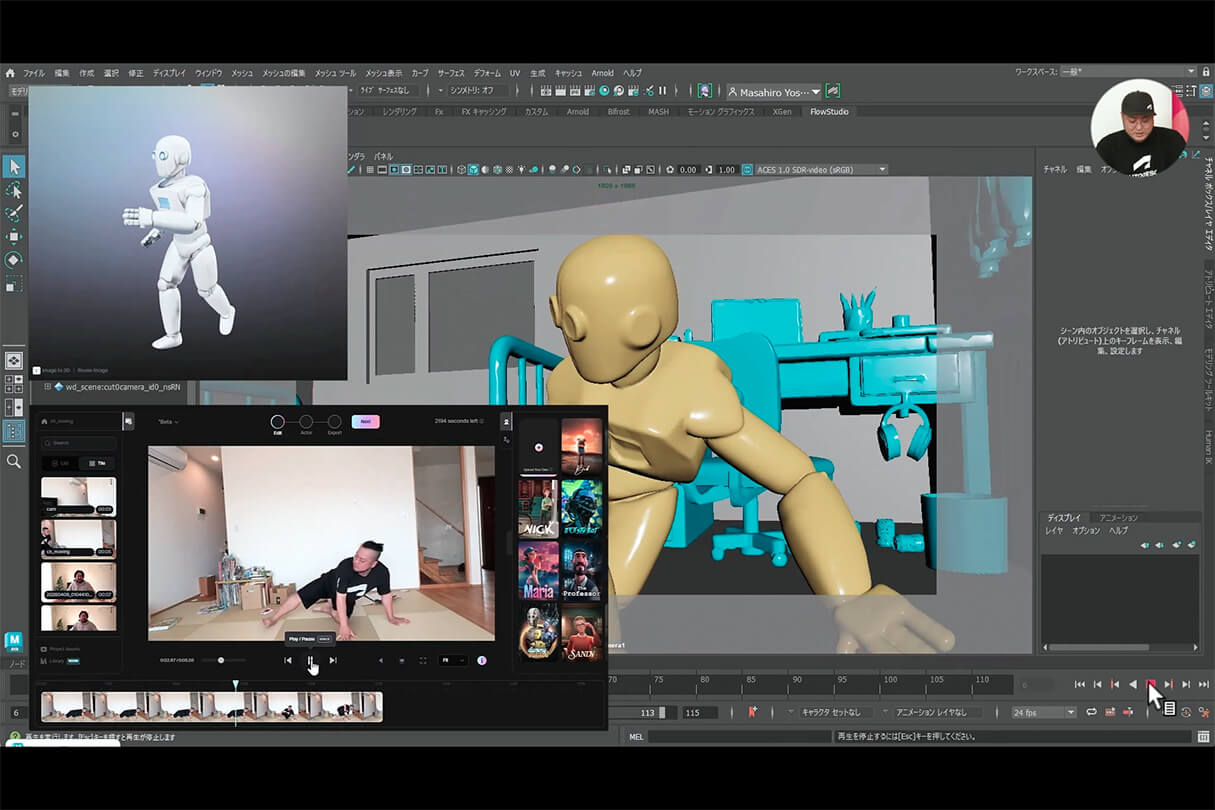The image size is (1215, 810).
Task: Open the workspace selector dropdown
Action: coord(1128,72)
